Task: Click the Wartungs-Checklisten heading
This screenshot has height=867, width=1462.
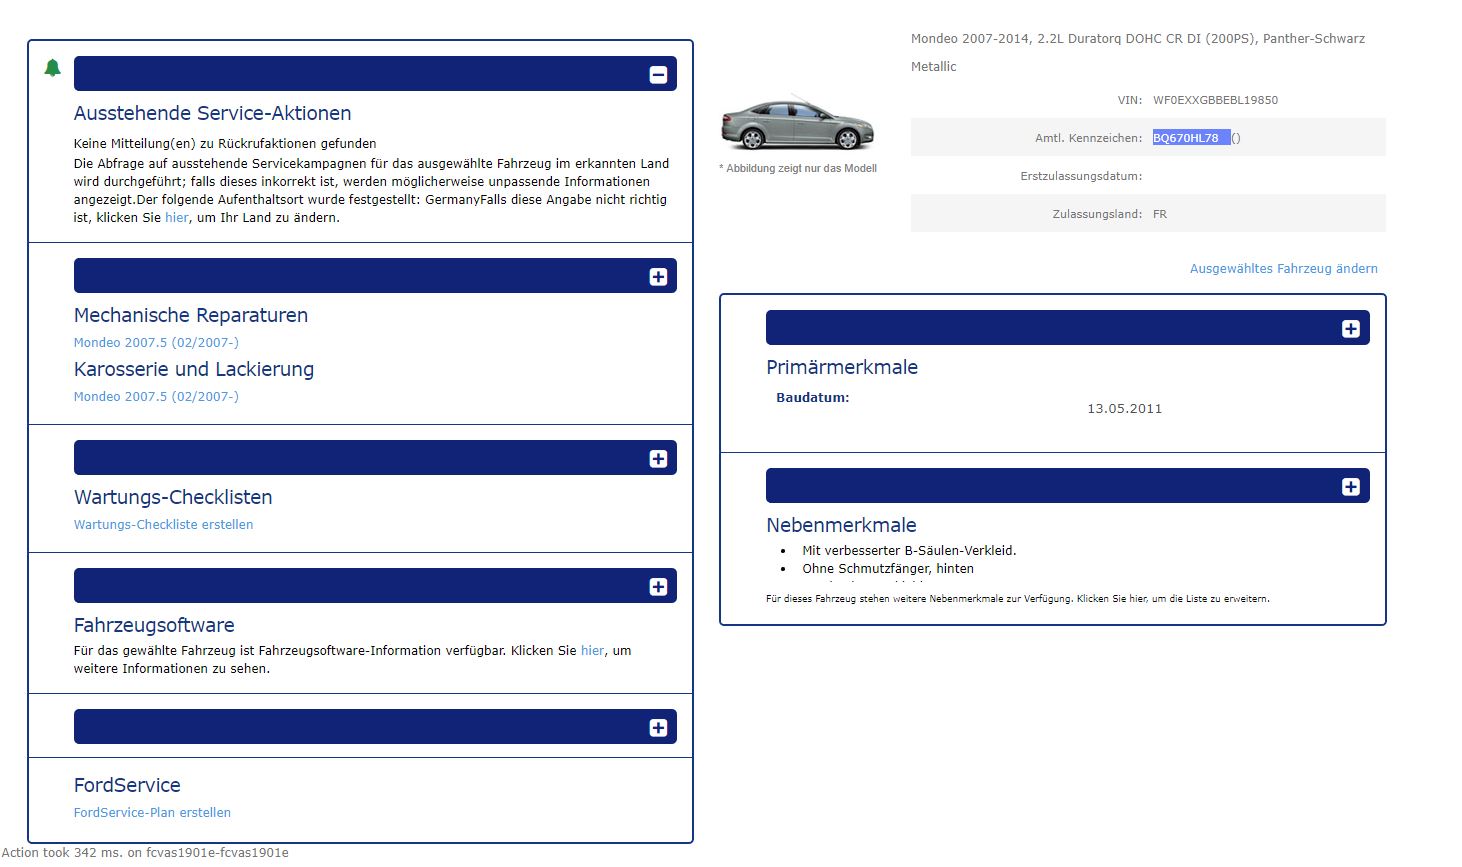Action: tap(173, 498)
